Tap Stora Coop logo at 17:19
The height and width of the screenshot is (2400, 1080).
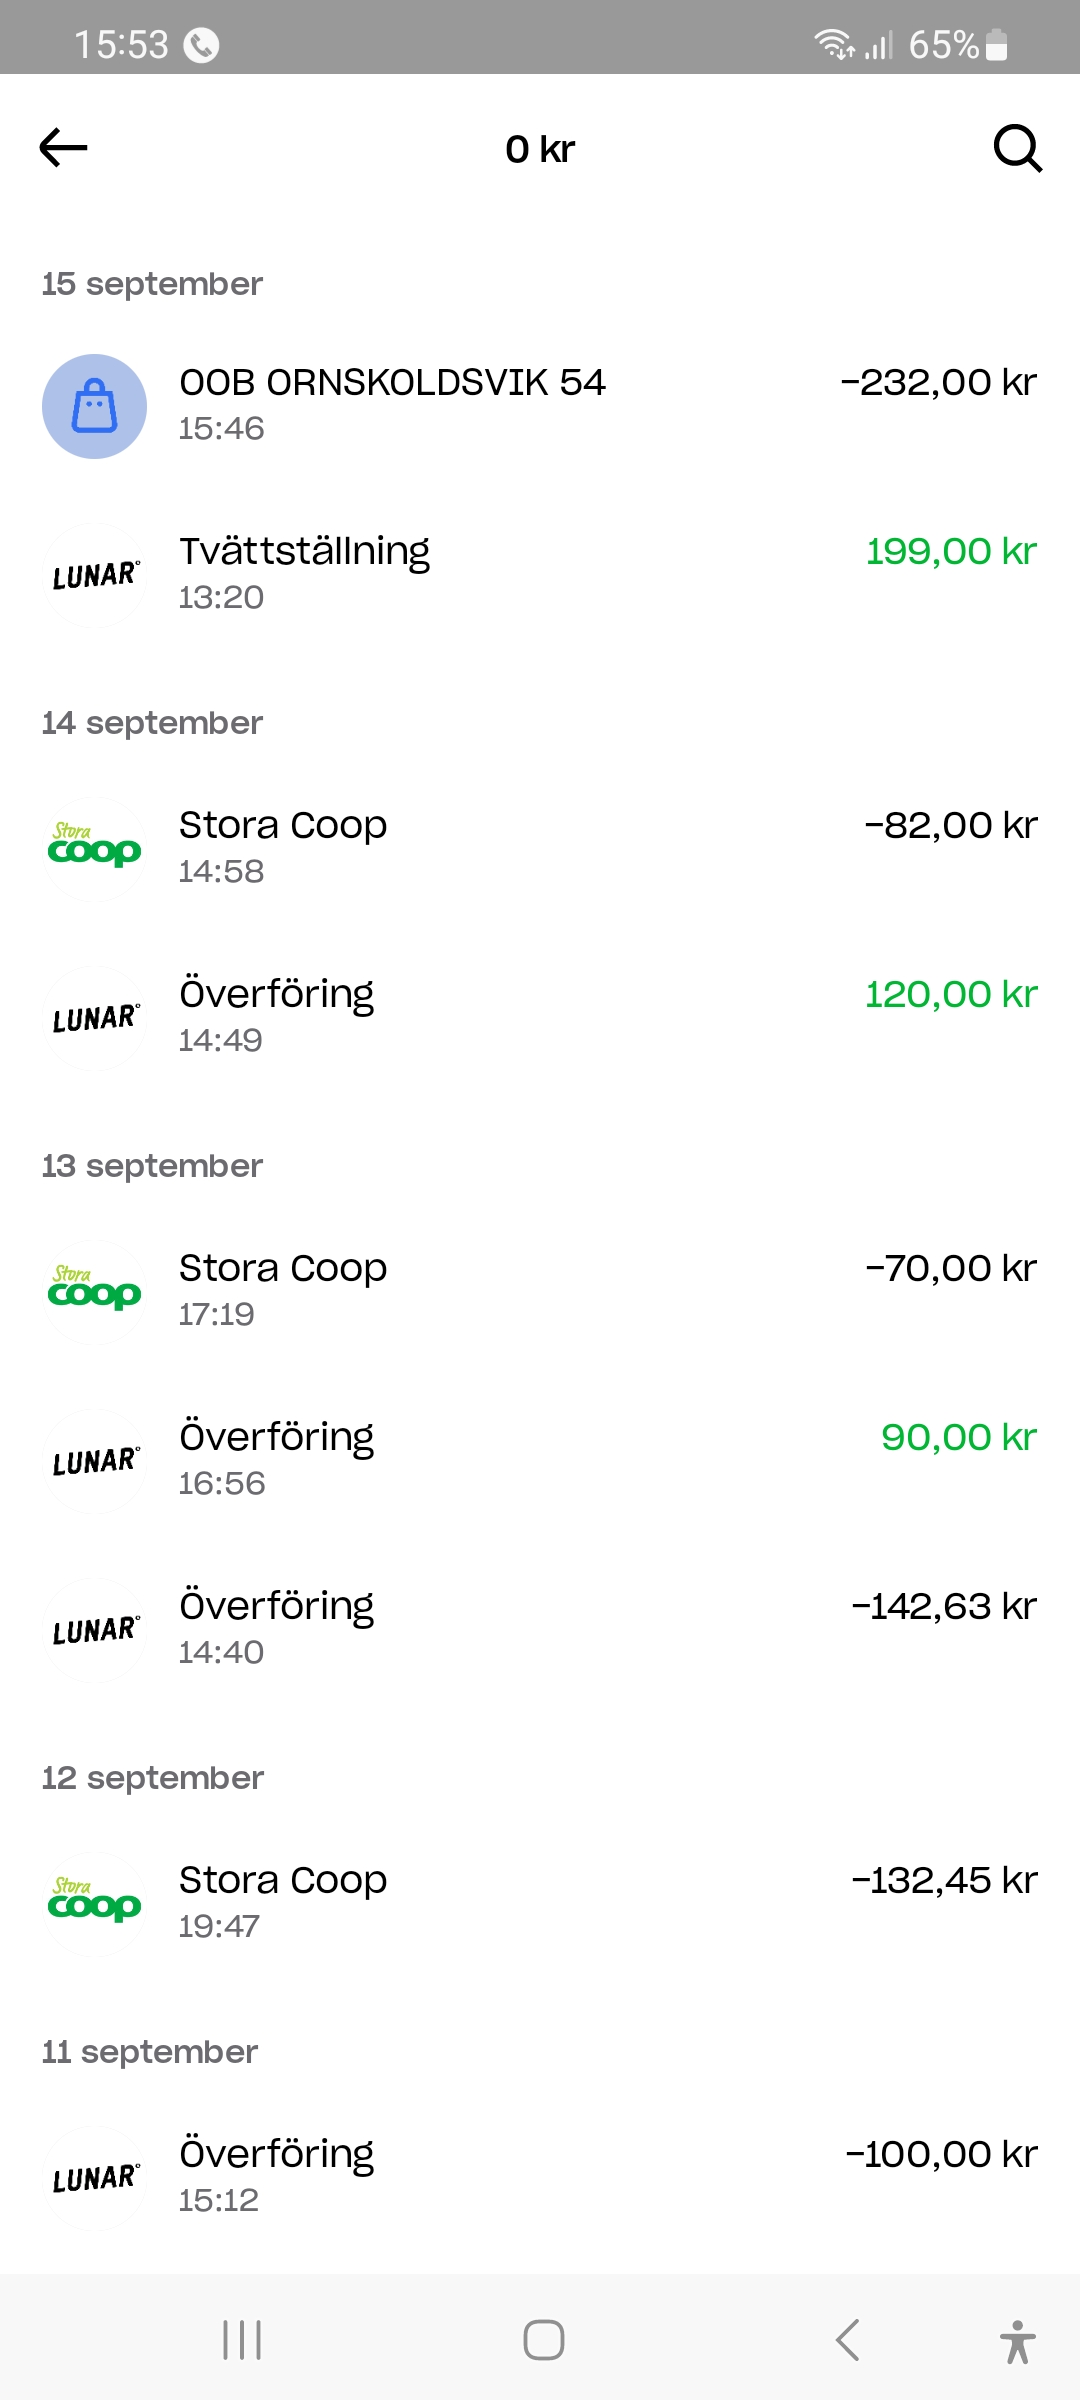pyautogui.click(x=95, y=1292)
